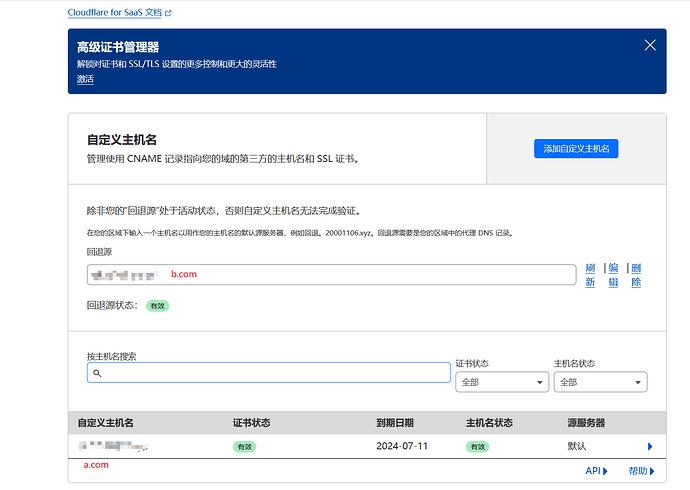Image resolution: width=690 pixels, height=490 pixels.
Task: Click the 自定义主机名 column header
Action: tap(106, 423)
